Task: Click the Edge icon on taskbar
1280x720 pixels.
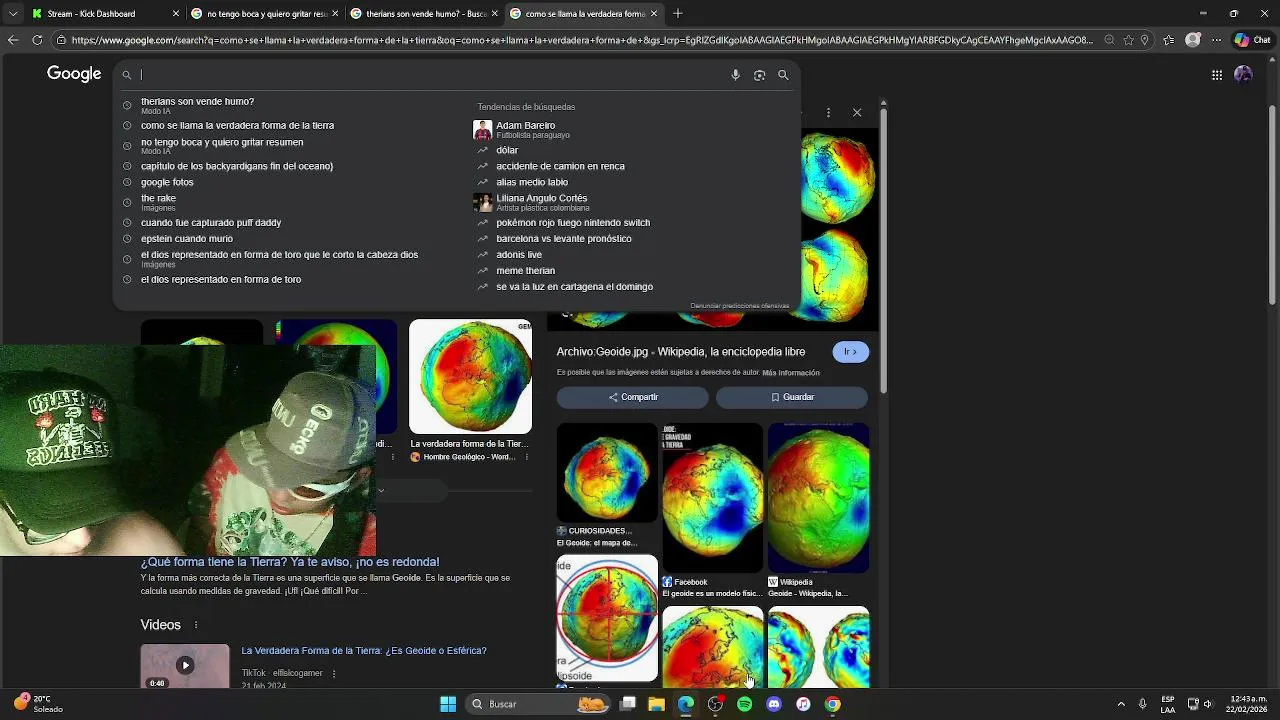Action: click(x=686, y=704)
